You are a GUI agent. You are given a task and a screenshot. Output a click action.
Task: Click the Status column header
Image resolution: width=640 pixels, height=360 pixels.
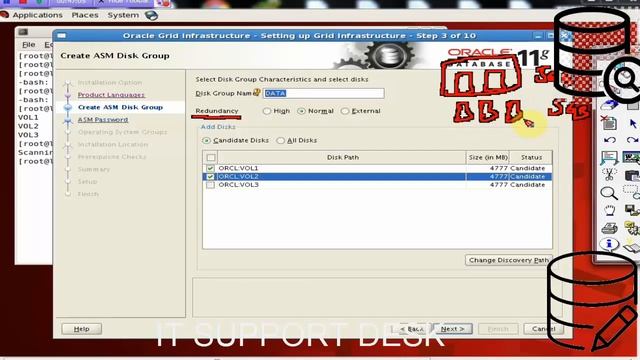pos(531,158)
